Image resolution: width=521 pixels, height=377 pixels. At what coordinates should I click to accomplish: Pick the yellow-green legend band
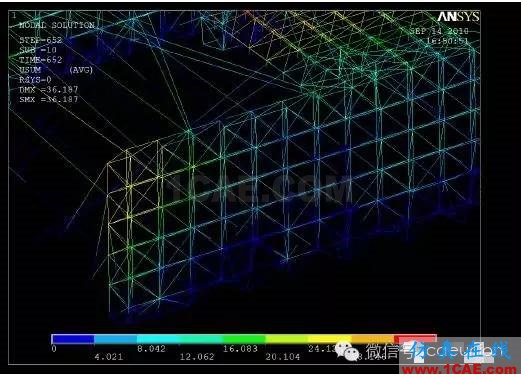coord(287,339)
